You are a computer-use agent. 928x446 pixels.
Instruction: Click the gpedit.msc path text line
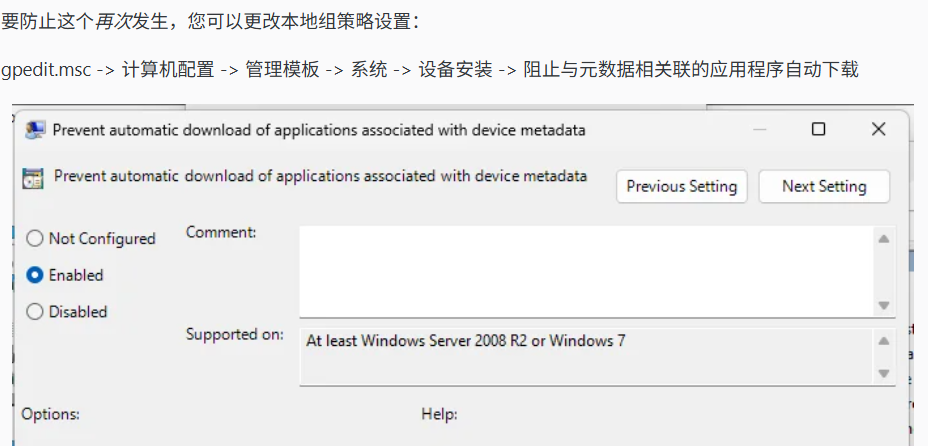(x=430, y=70)
